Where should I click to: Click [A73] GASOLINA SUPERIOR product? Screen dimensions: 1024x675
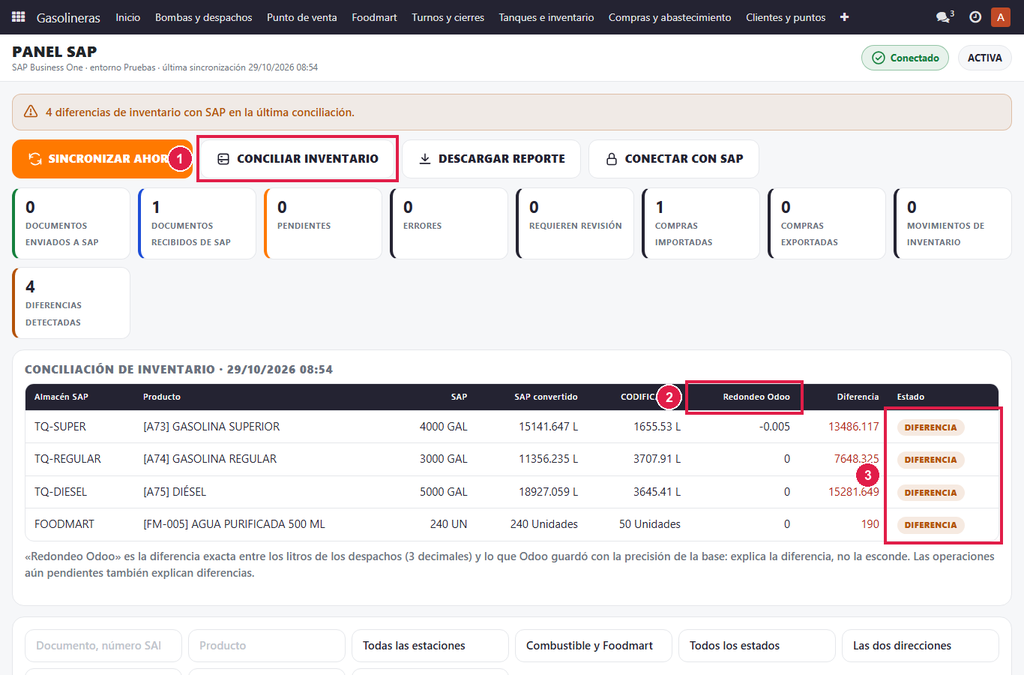212,427
